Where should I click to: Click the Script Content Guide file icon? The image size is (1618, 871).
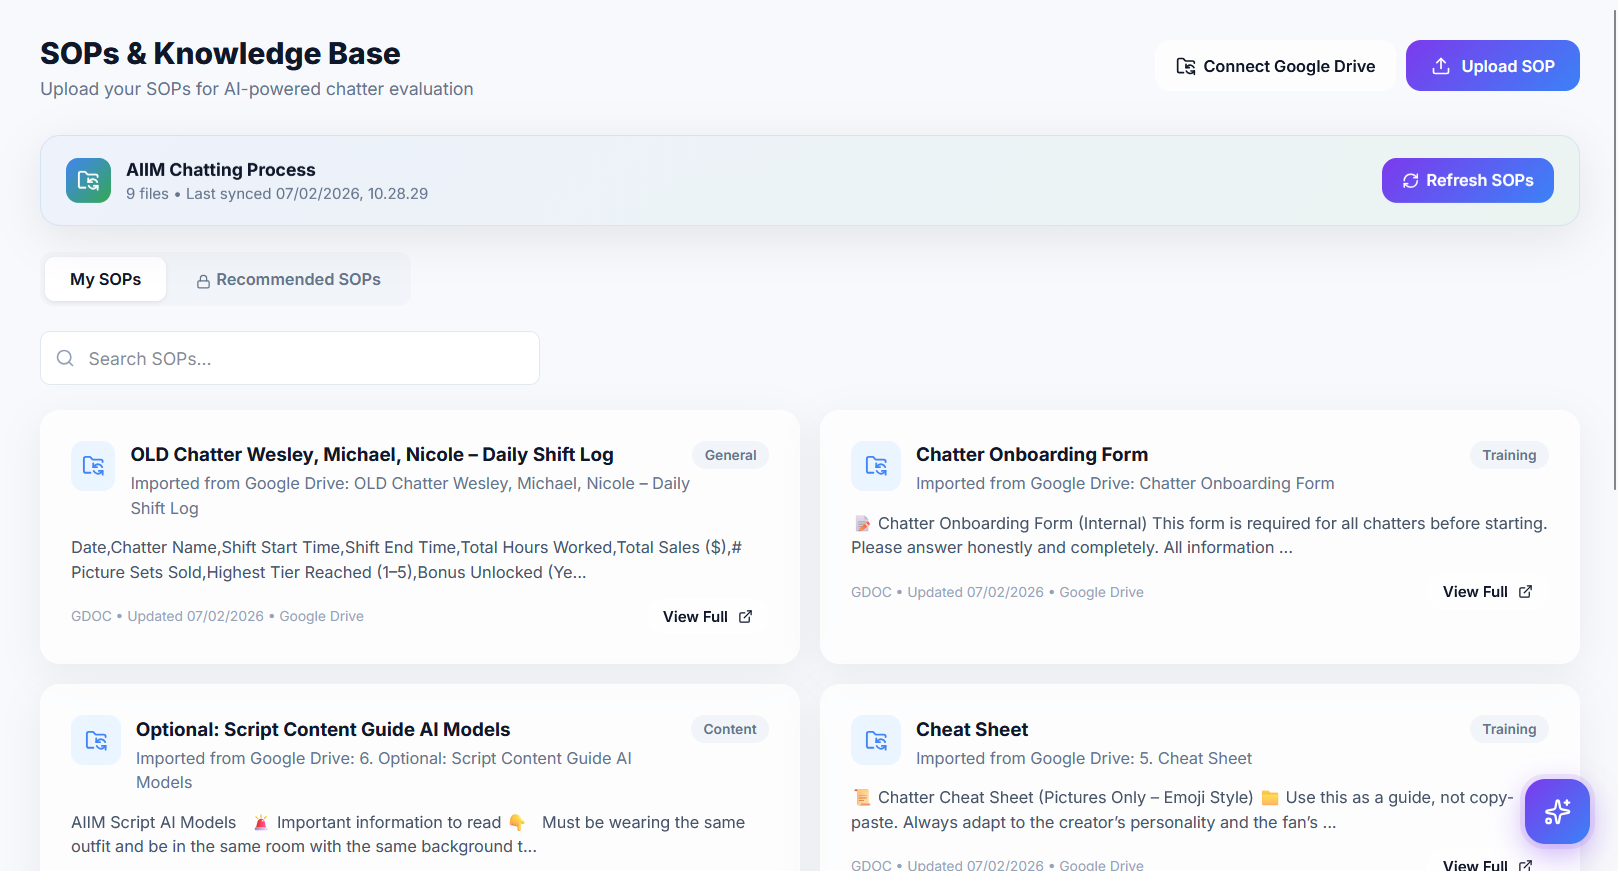[96, 740]
